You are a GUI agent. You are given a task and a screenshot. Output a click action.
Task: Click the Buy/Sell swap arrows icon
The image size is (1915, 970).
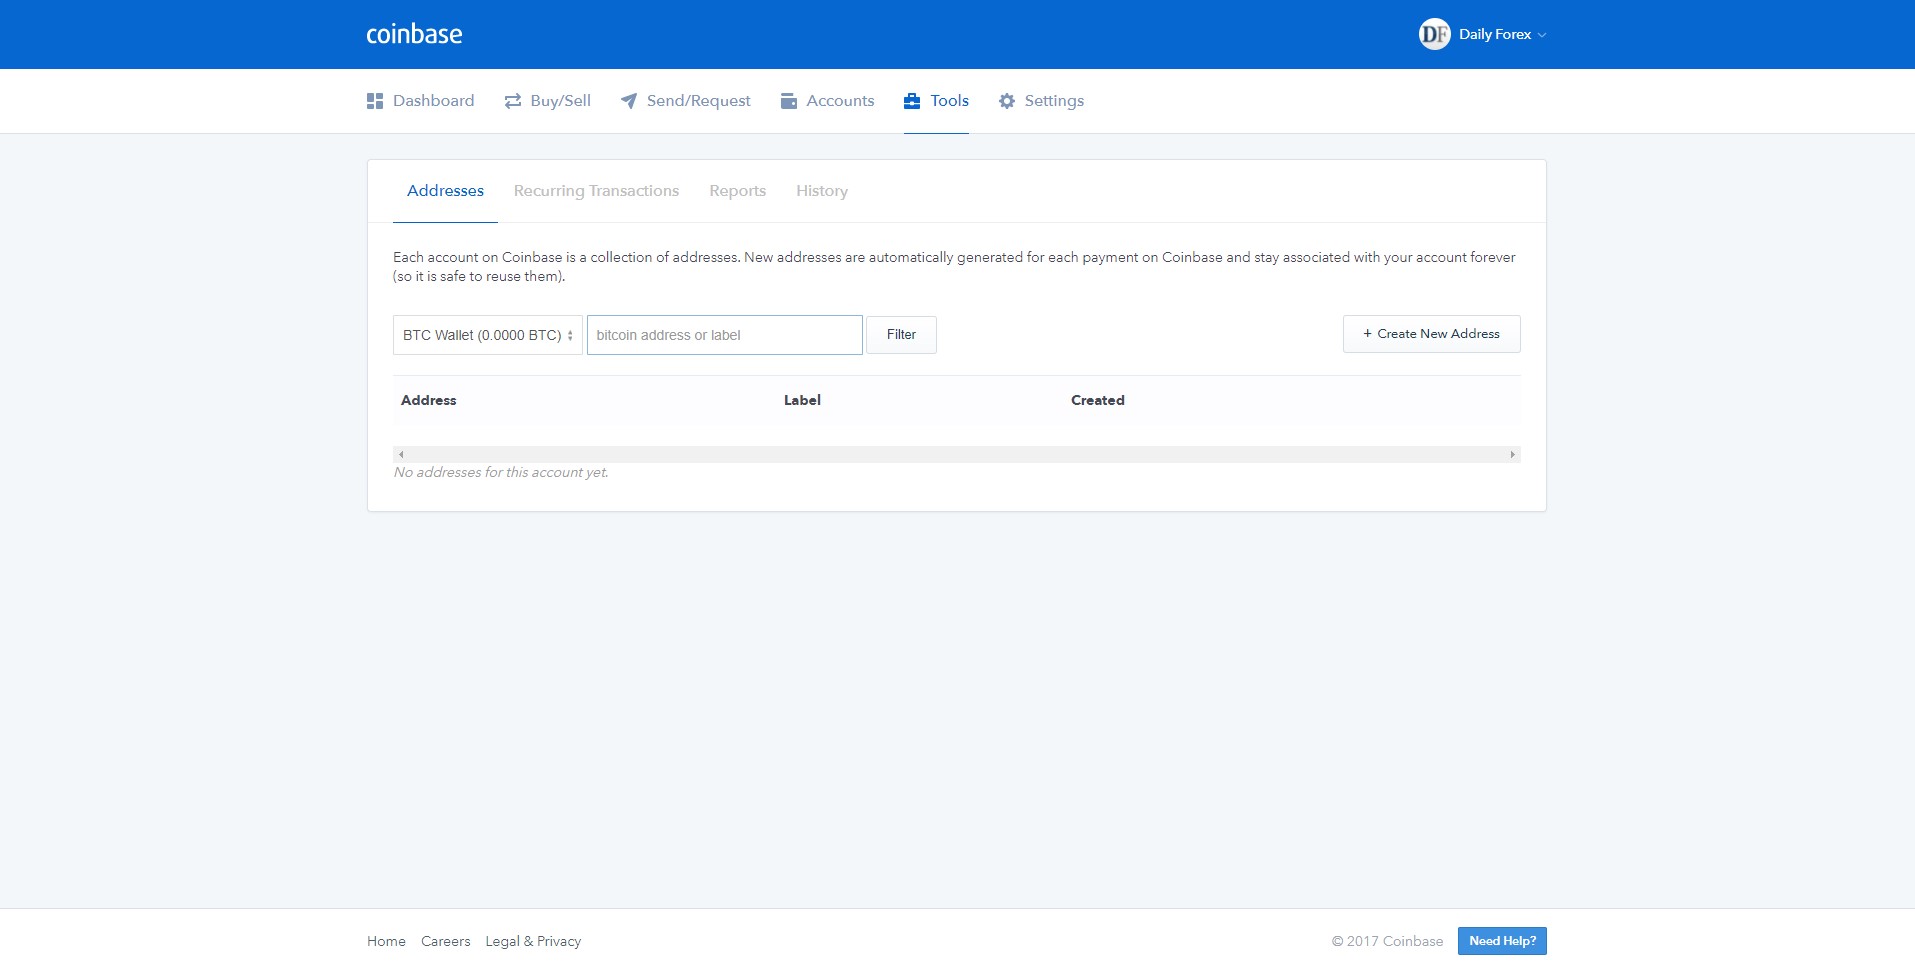pyautogui.click(x=513, y=101)
